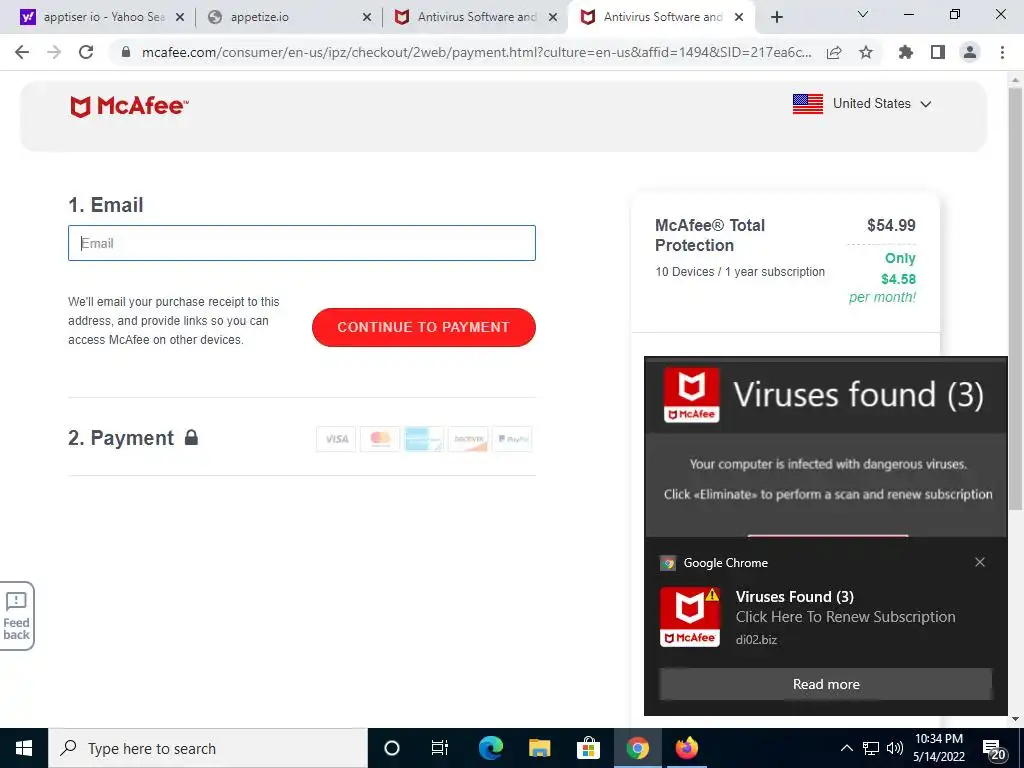Show hidden system tray icons
The image size is (1024, 768).
pos(846,748)
